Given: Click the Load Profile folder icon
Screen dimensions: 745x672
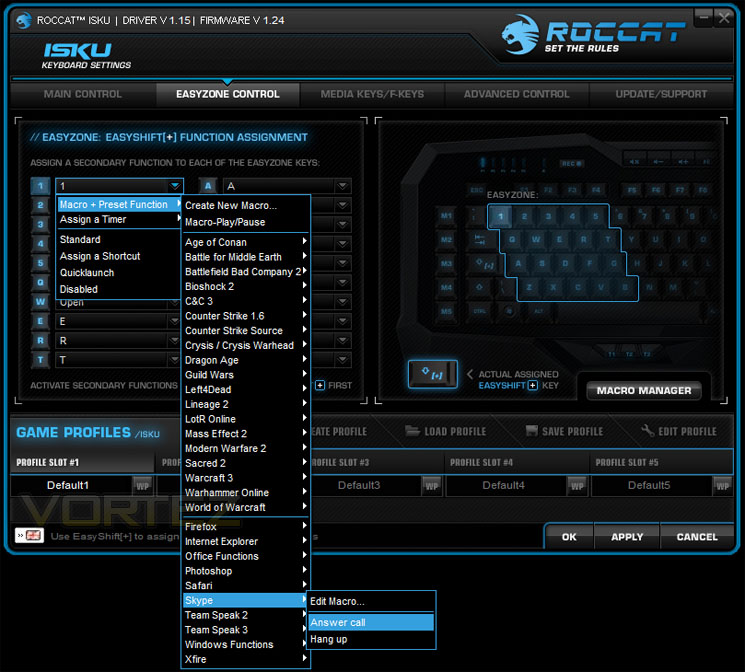Looking at the screenshot, I should (412, 431).
